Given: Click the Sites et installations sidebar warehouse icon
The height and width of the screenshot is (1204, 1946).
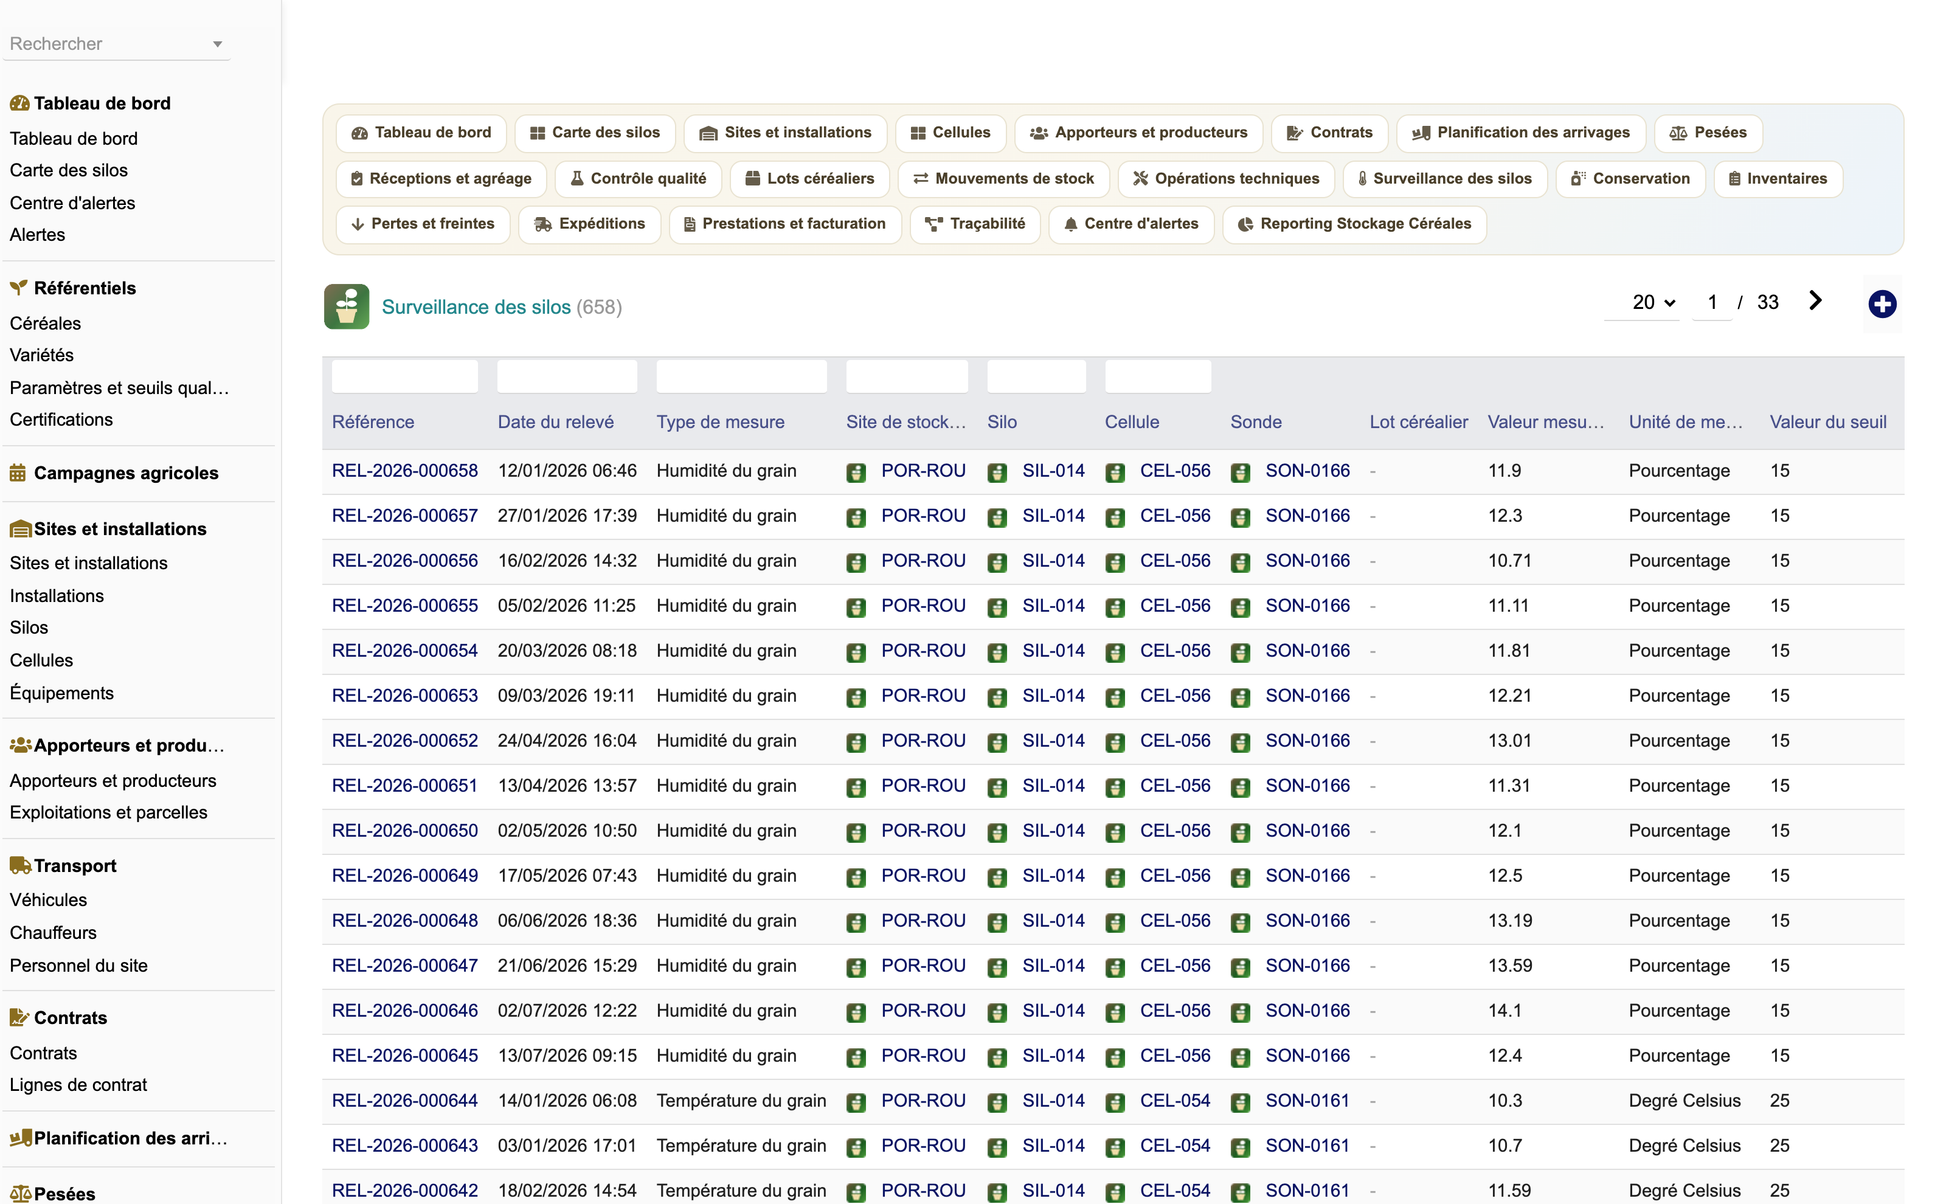Looking at the screenshot, I should [20, 529].
